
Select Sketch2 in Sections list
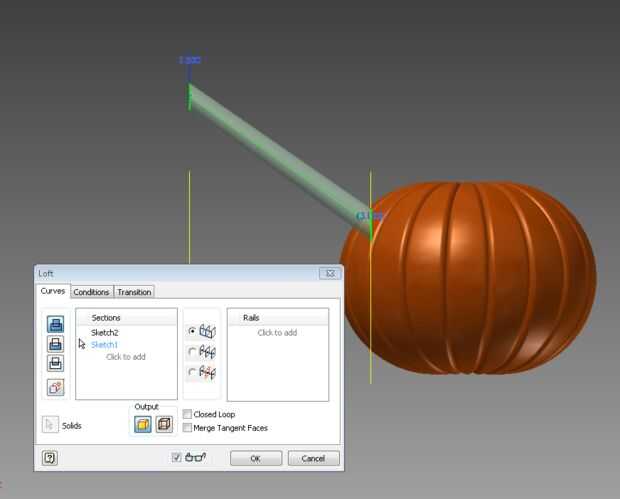tap(105, 333)
